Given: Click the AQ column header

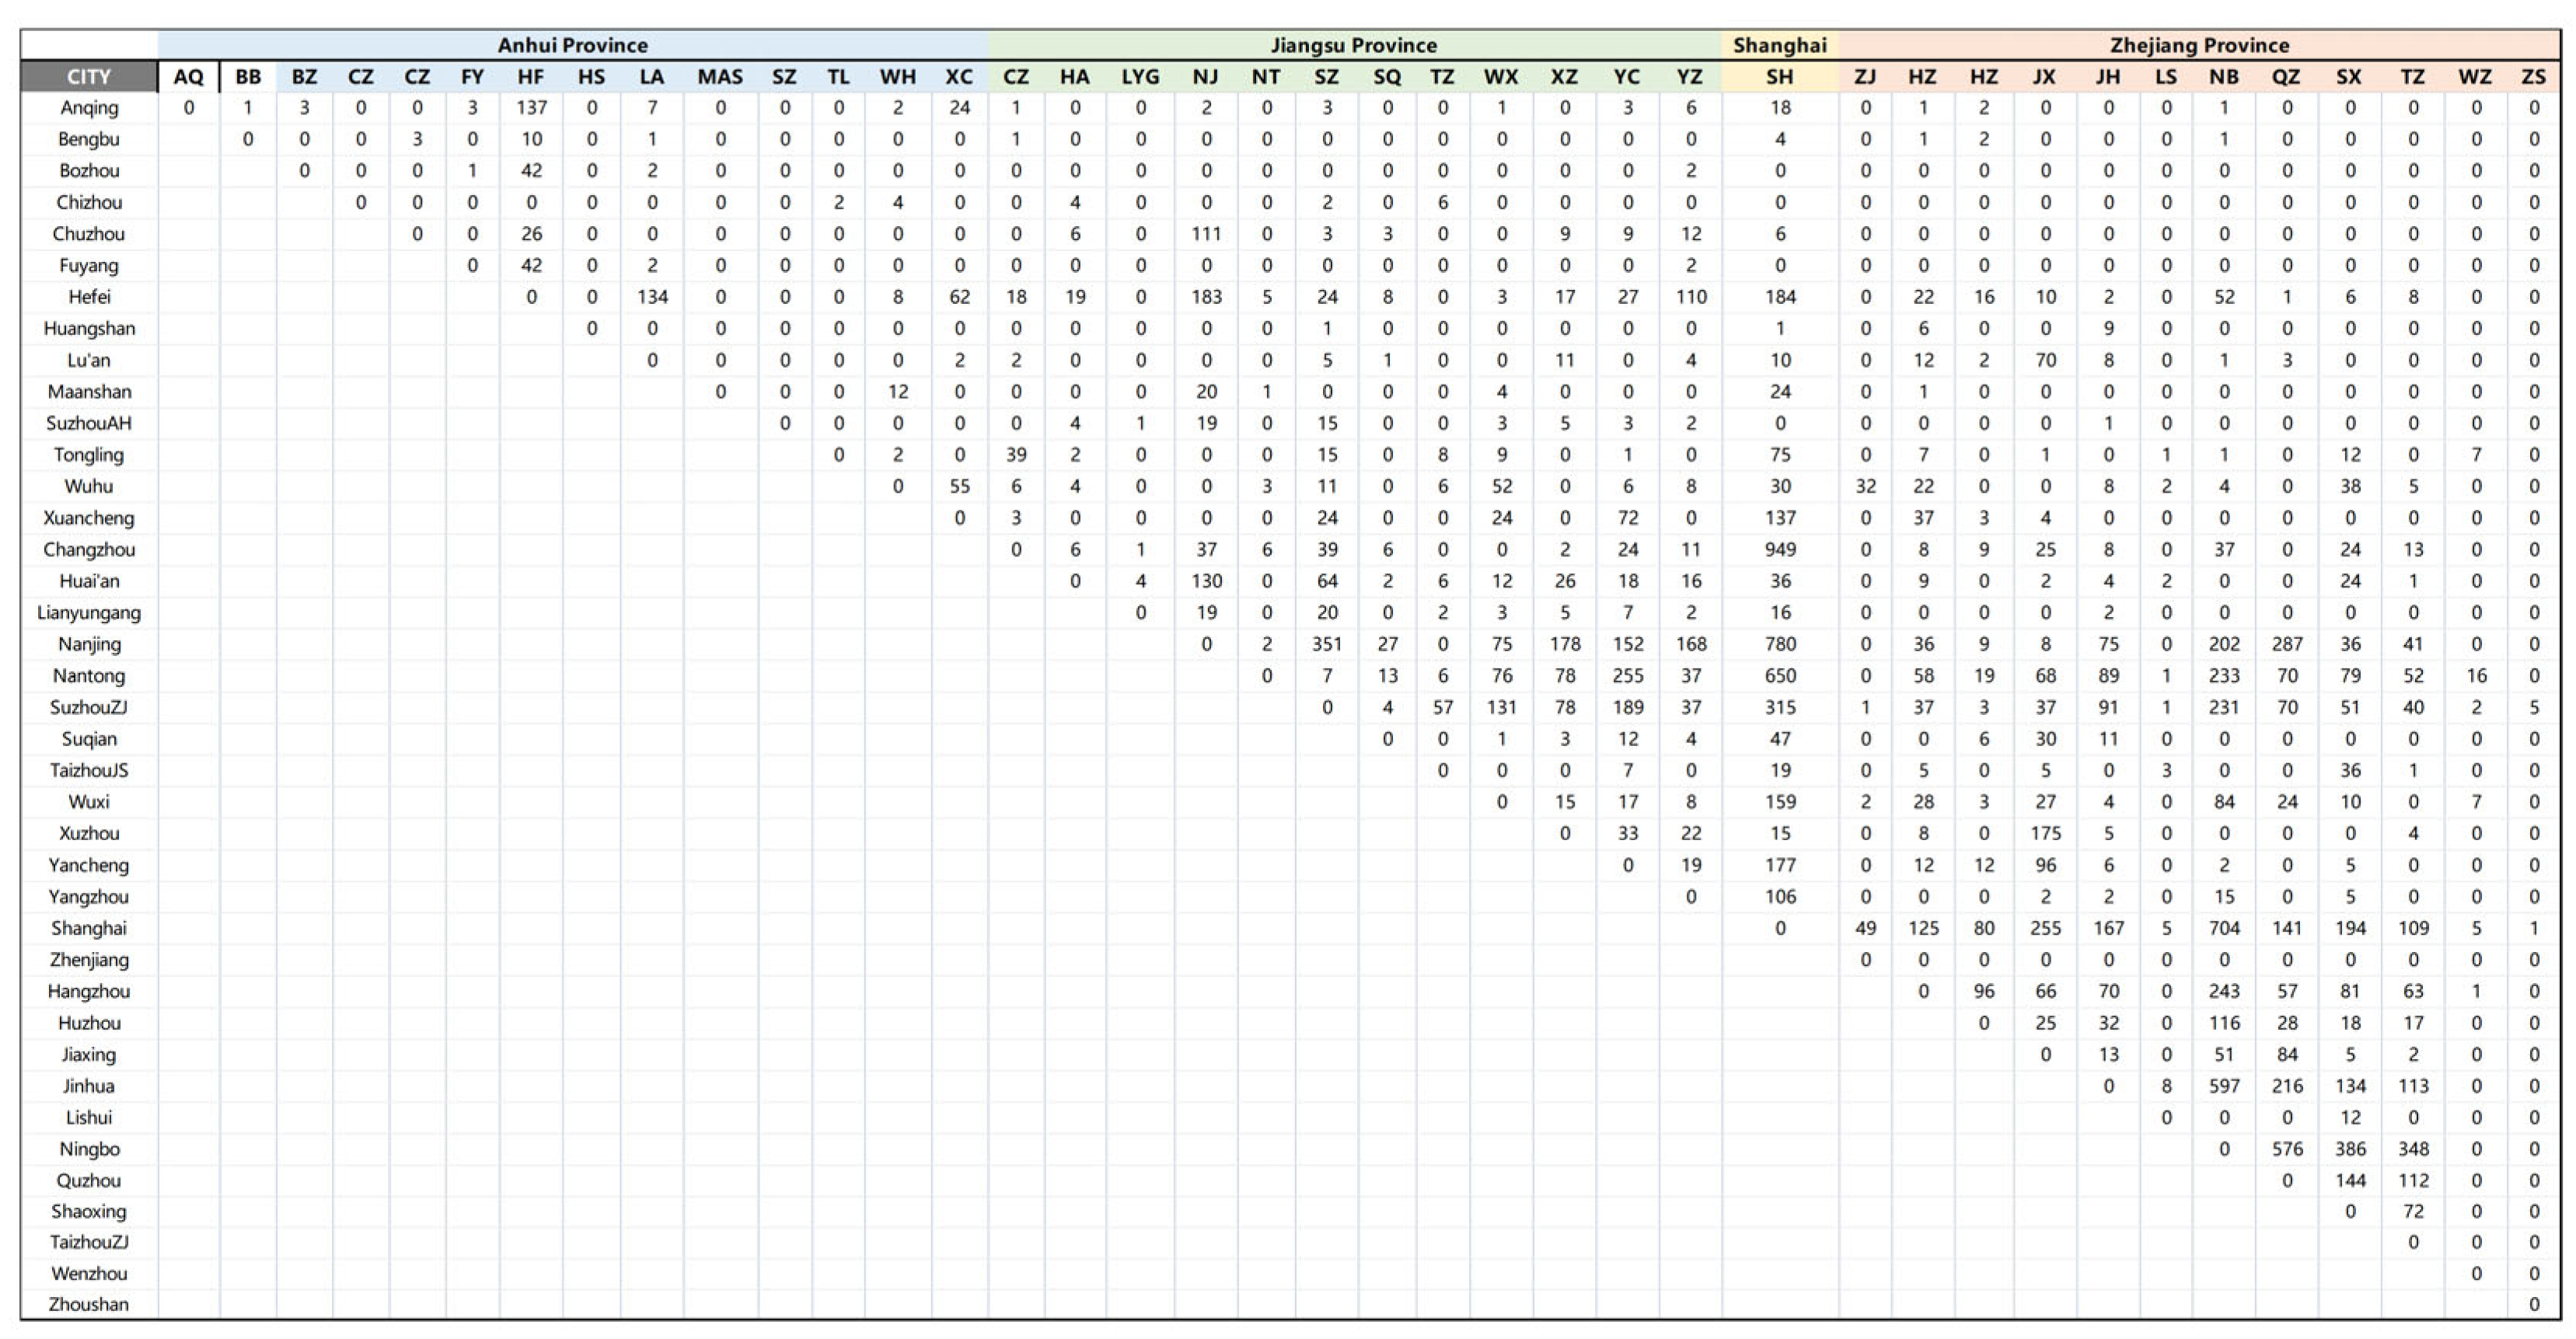Looking at the screenshot, I should click(188, 77).
